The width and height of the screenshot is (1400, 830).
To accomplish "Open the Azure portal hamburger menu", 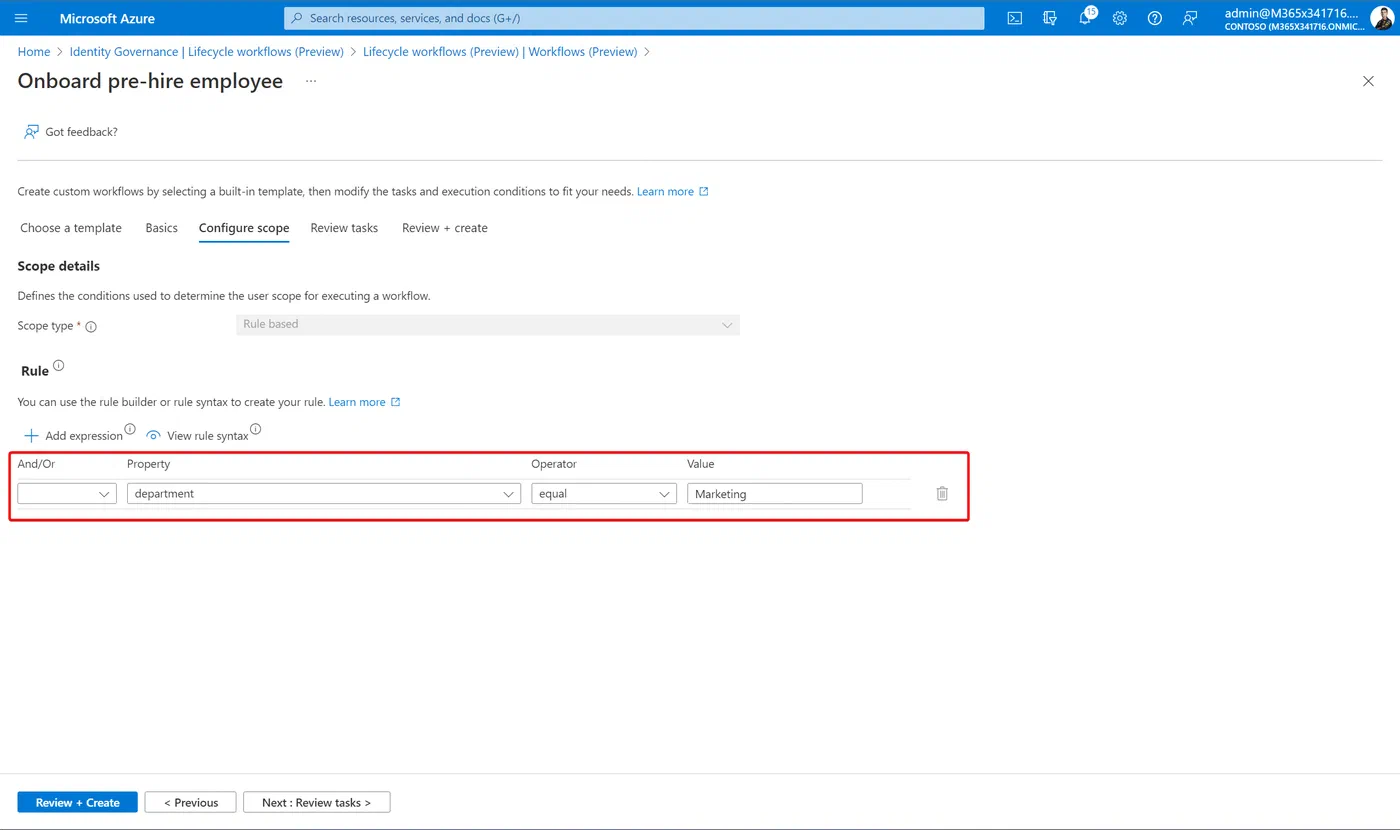I will (21, 18).
